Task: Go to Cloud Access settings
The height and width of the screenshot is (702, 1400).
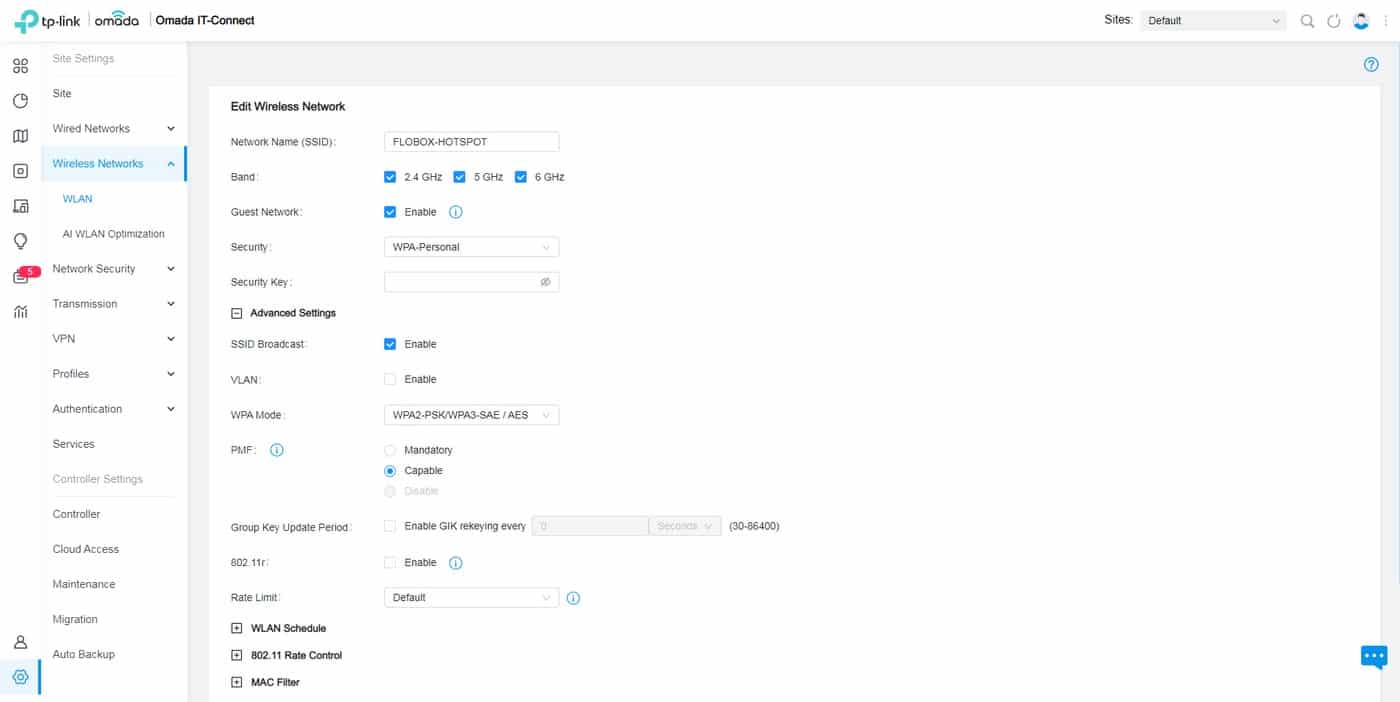Action: point(86,549)
